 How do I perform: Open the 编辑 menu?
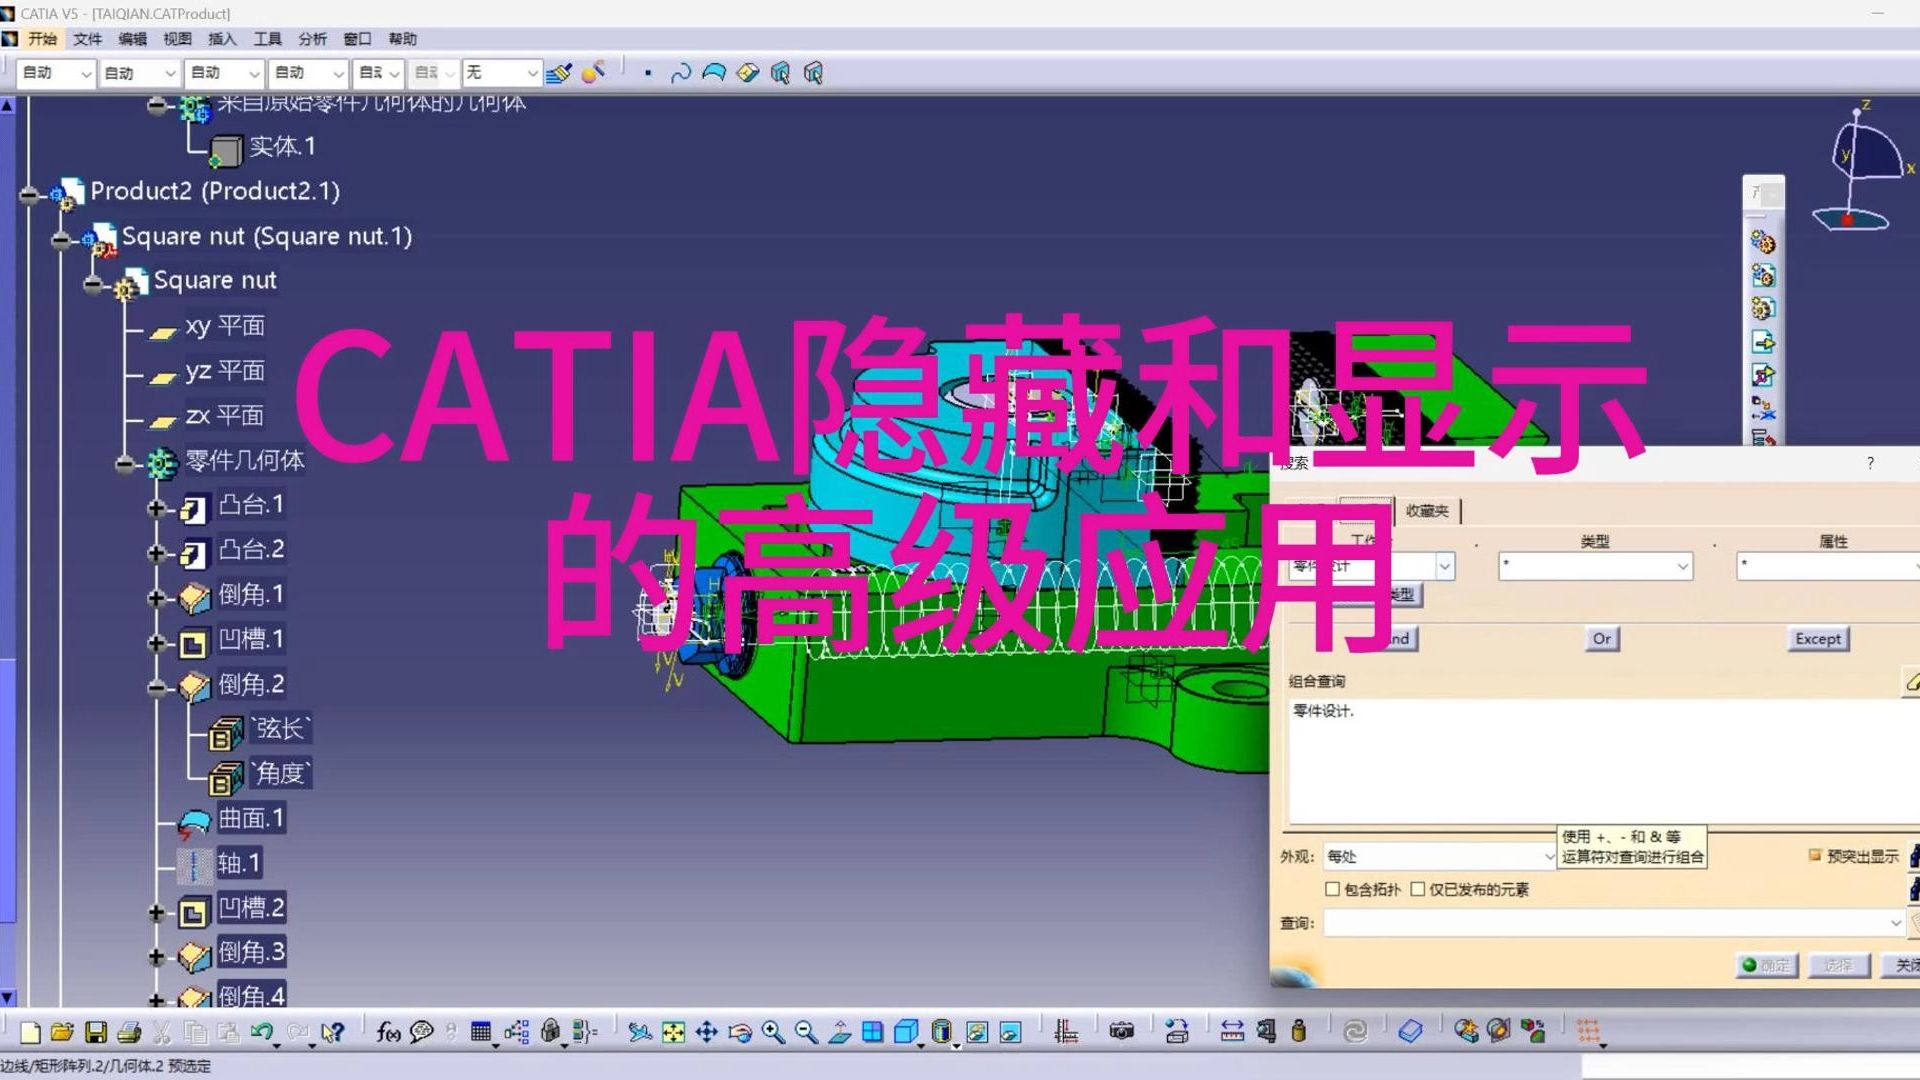click(133, 39)
